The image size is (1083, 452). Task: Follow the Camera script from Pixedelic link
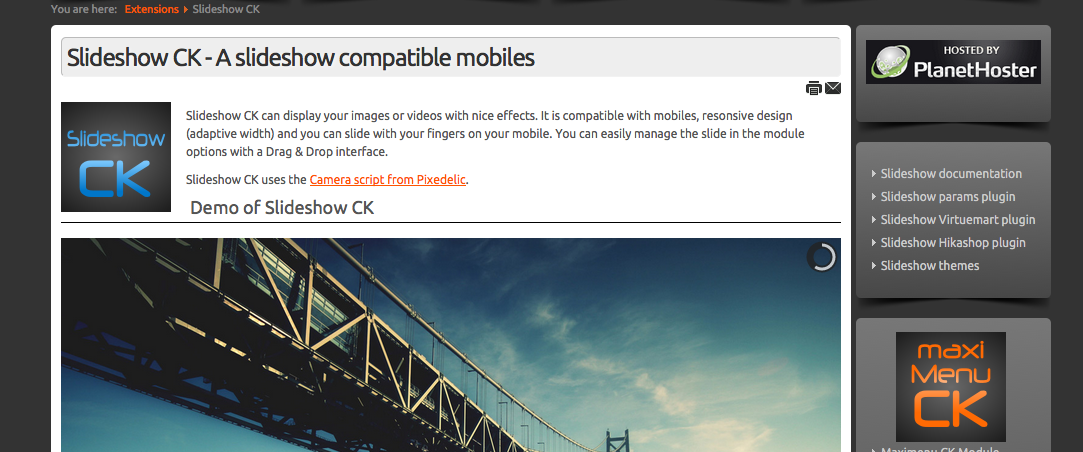388,180
